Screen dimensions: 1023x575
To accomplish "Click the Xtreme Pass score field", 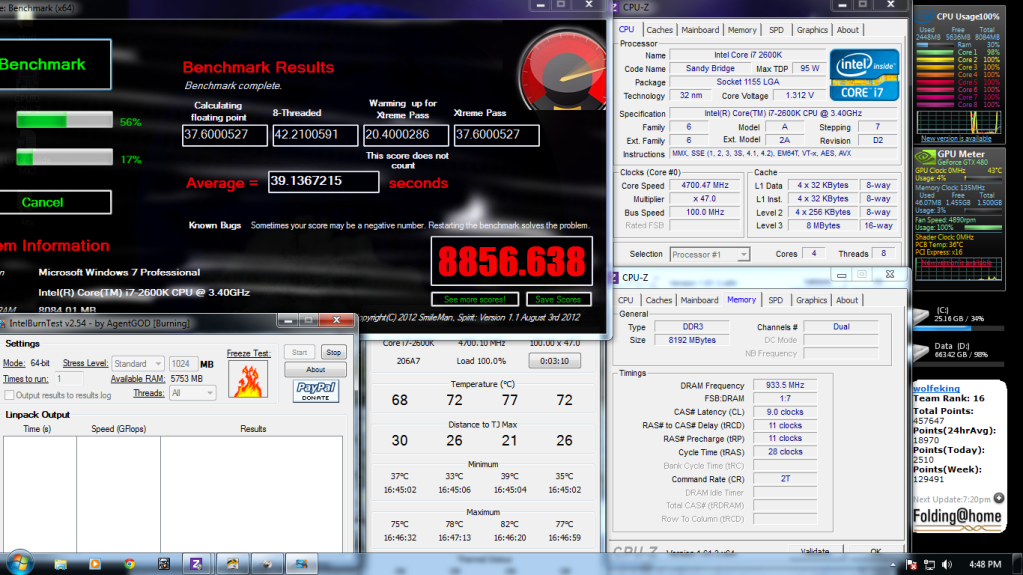I will point(496,135).
